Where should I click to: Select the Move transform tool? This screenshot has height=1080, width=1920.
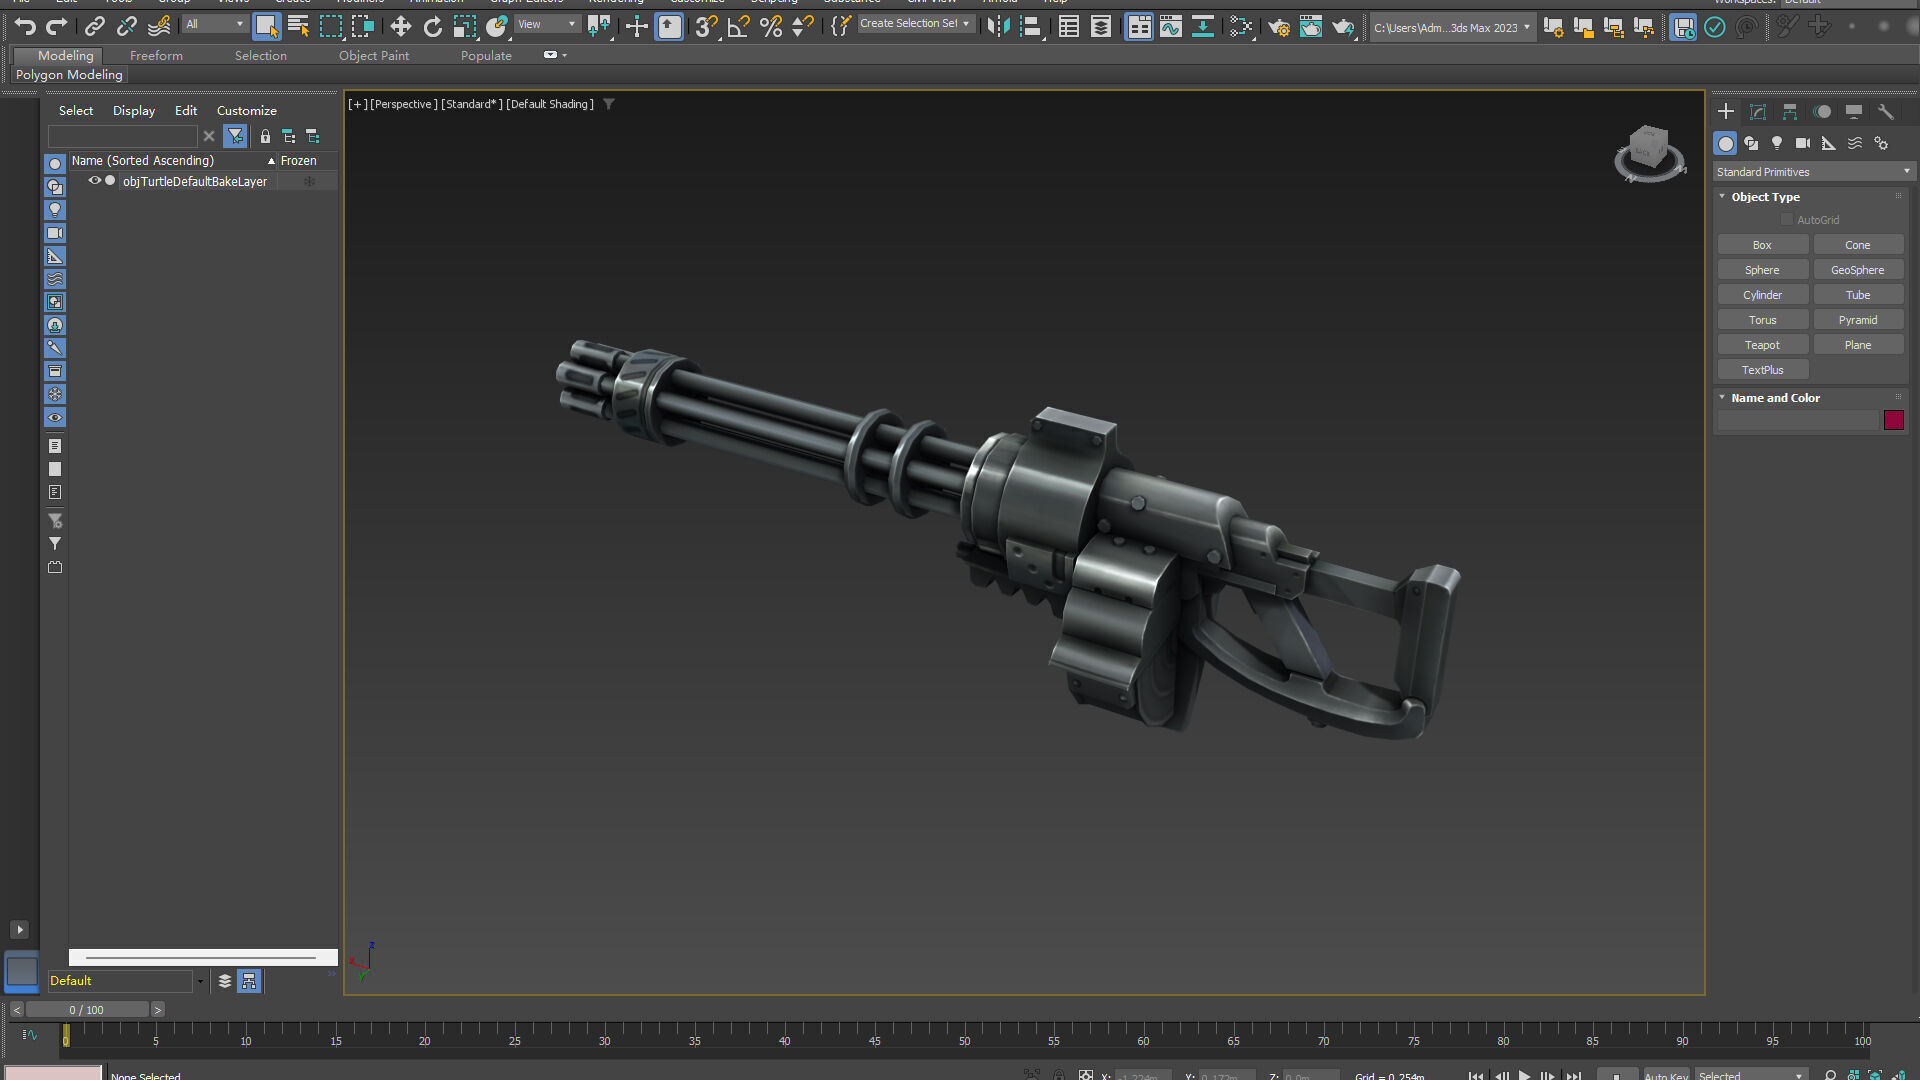point(400,27)
